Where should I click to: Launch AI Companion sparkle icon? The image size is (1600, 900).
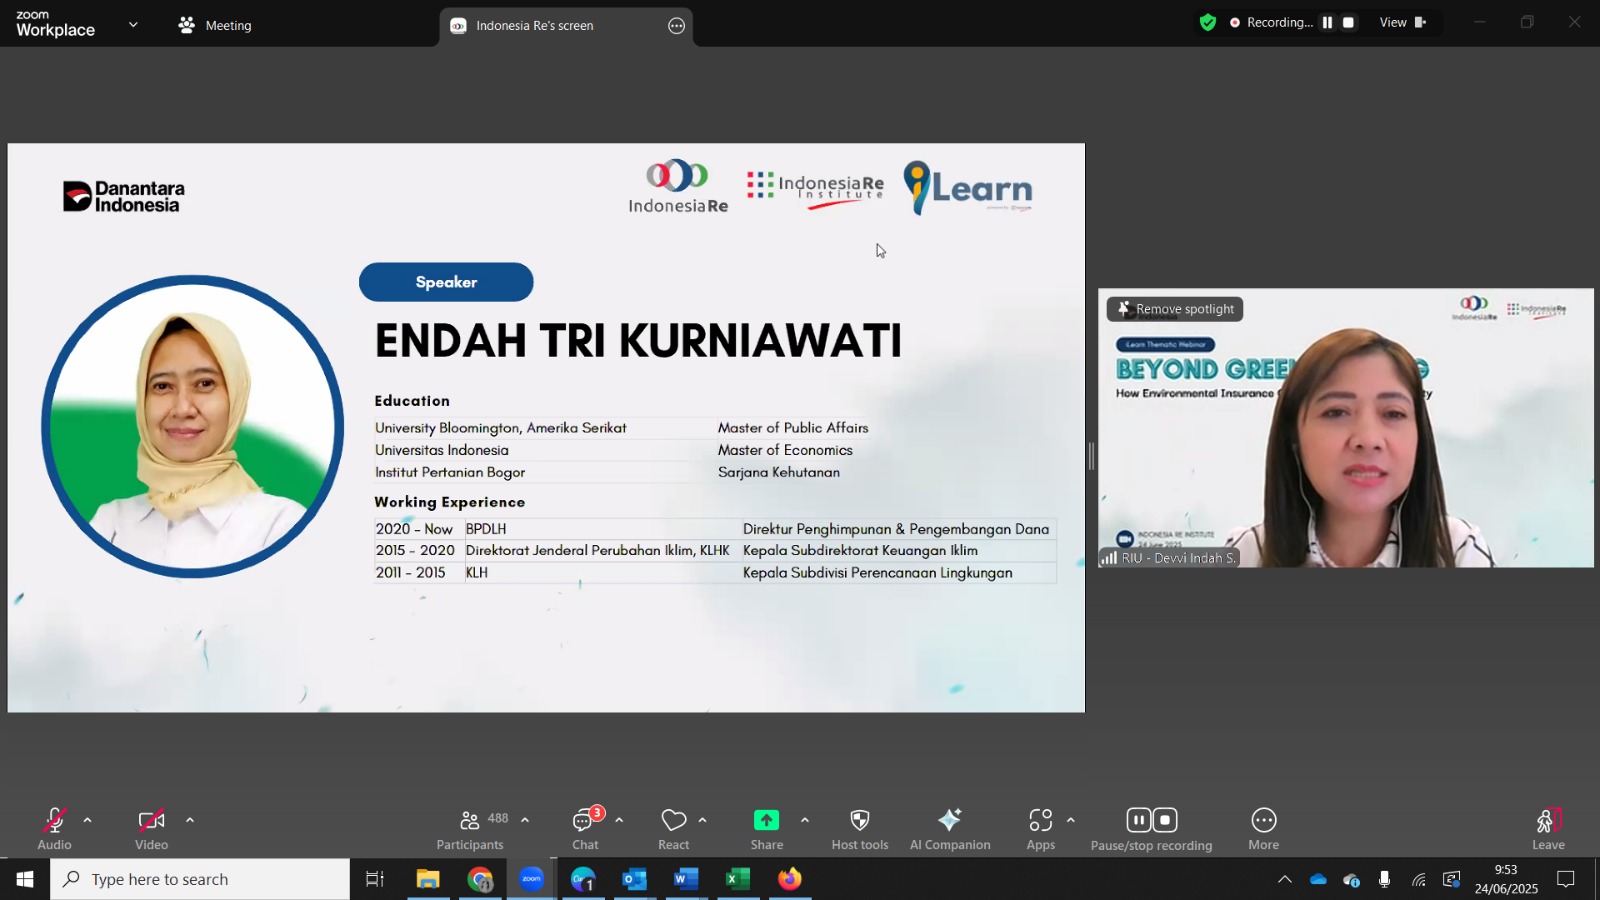click(949, 820)
